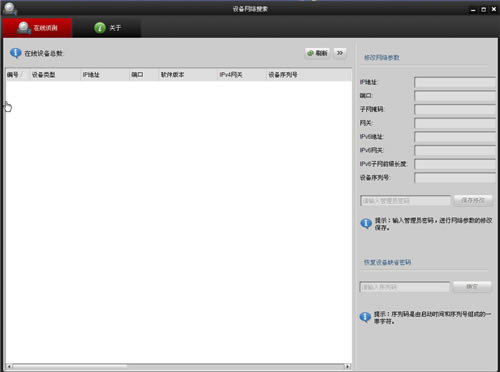Click the 确定 confirm button
Viewport: 500px width, 372px height.
pyautogui.click(x=472, y=287)
